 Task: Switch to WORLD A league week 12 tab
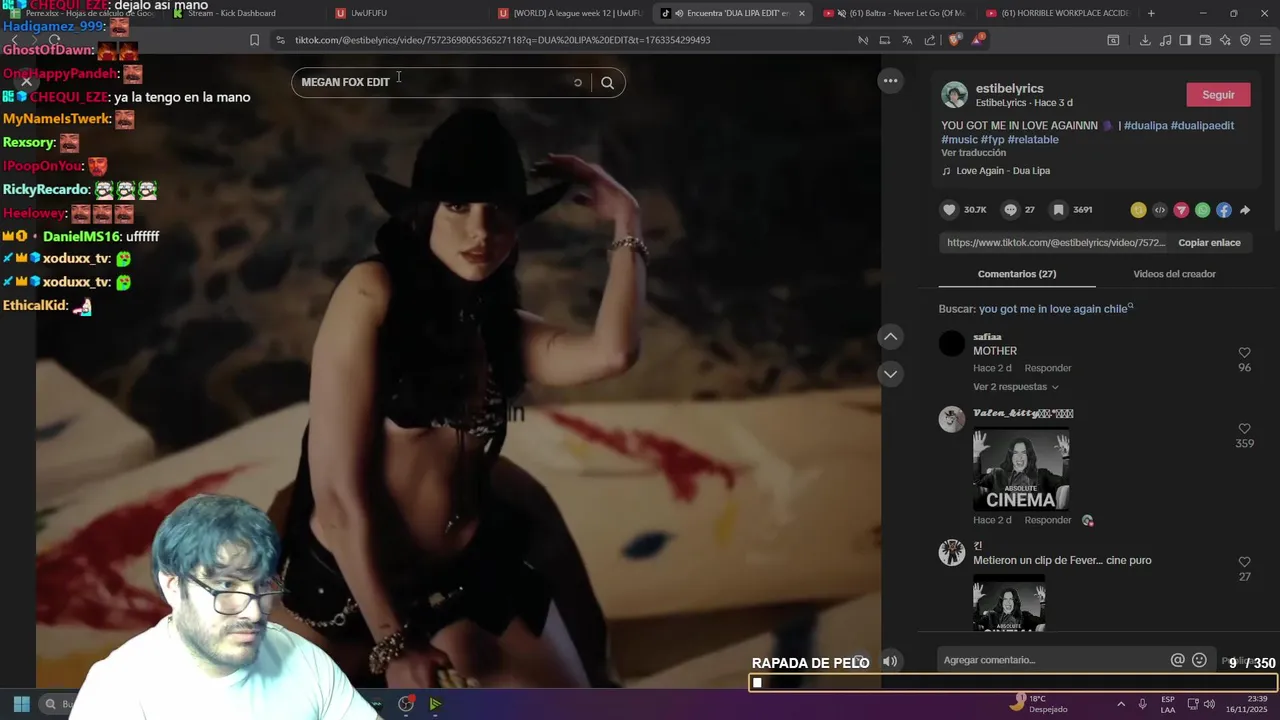pyautogui.click(x=570, y=13)
